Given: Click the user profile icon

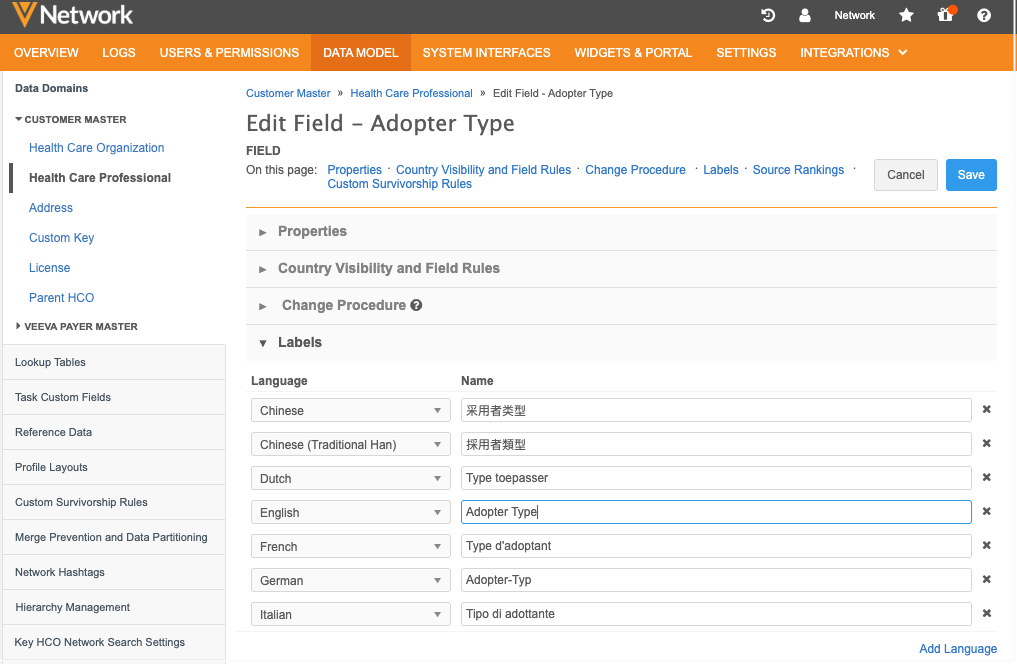Looking at the screenshot, I should tap(805, 15).
